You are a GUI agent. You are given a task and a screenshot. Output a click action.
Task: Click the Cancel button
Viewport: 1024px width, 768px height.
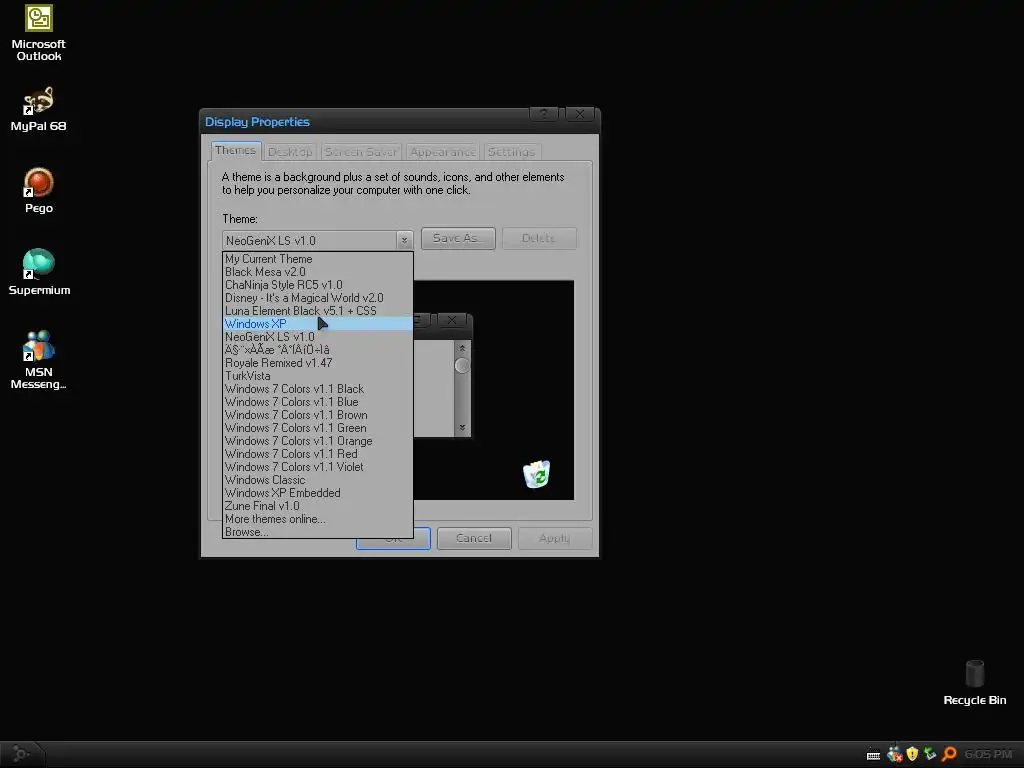pyautogui.click(x=473, y=538)
